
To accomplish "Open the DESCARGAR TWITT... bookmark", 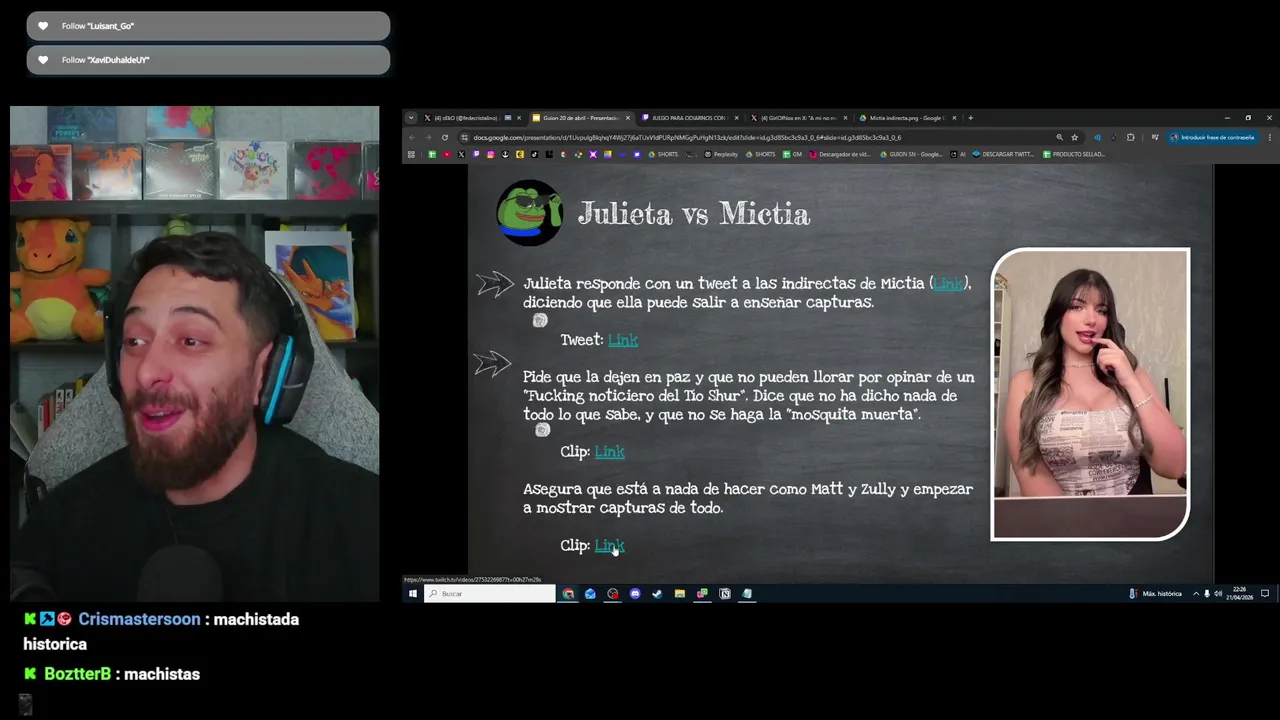I will click(1003, 154).
